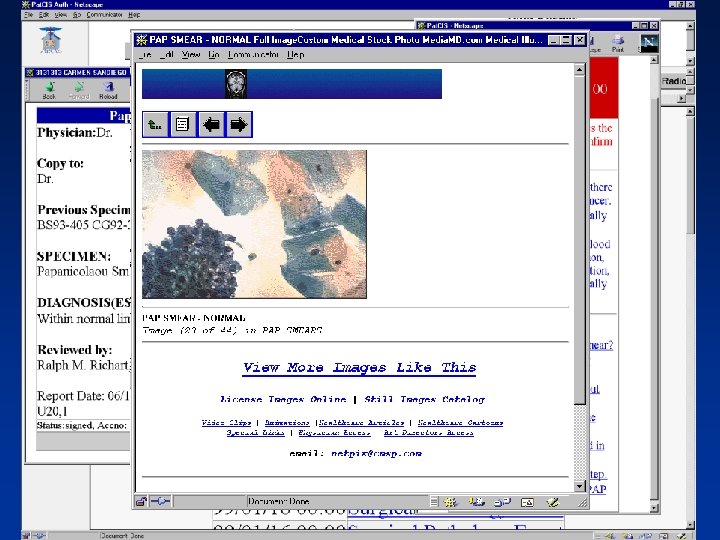Click the PAP SMEAR window title bar icon
720x540 pixels.
[x=141, y=40]
